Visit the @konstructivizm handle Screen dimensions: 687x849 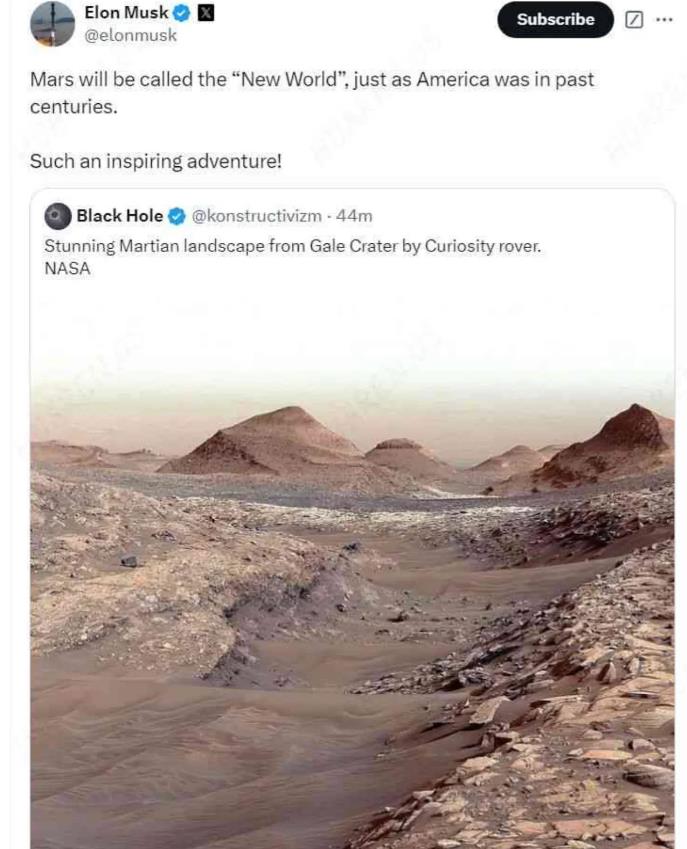click(257, 216)
